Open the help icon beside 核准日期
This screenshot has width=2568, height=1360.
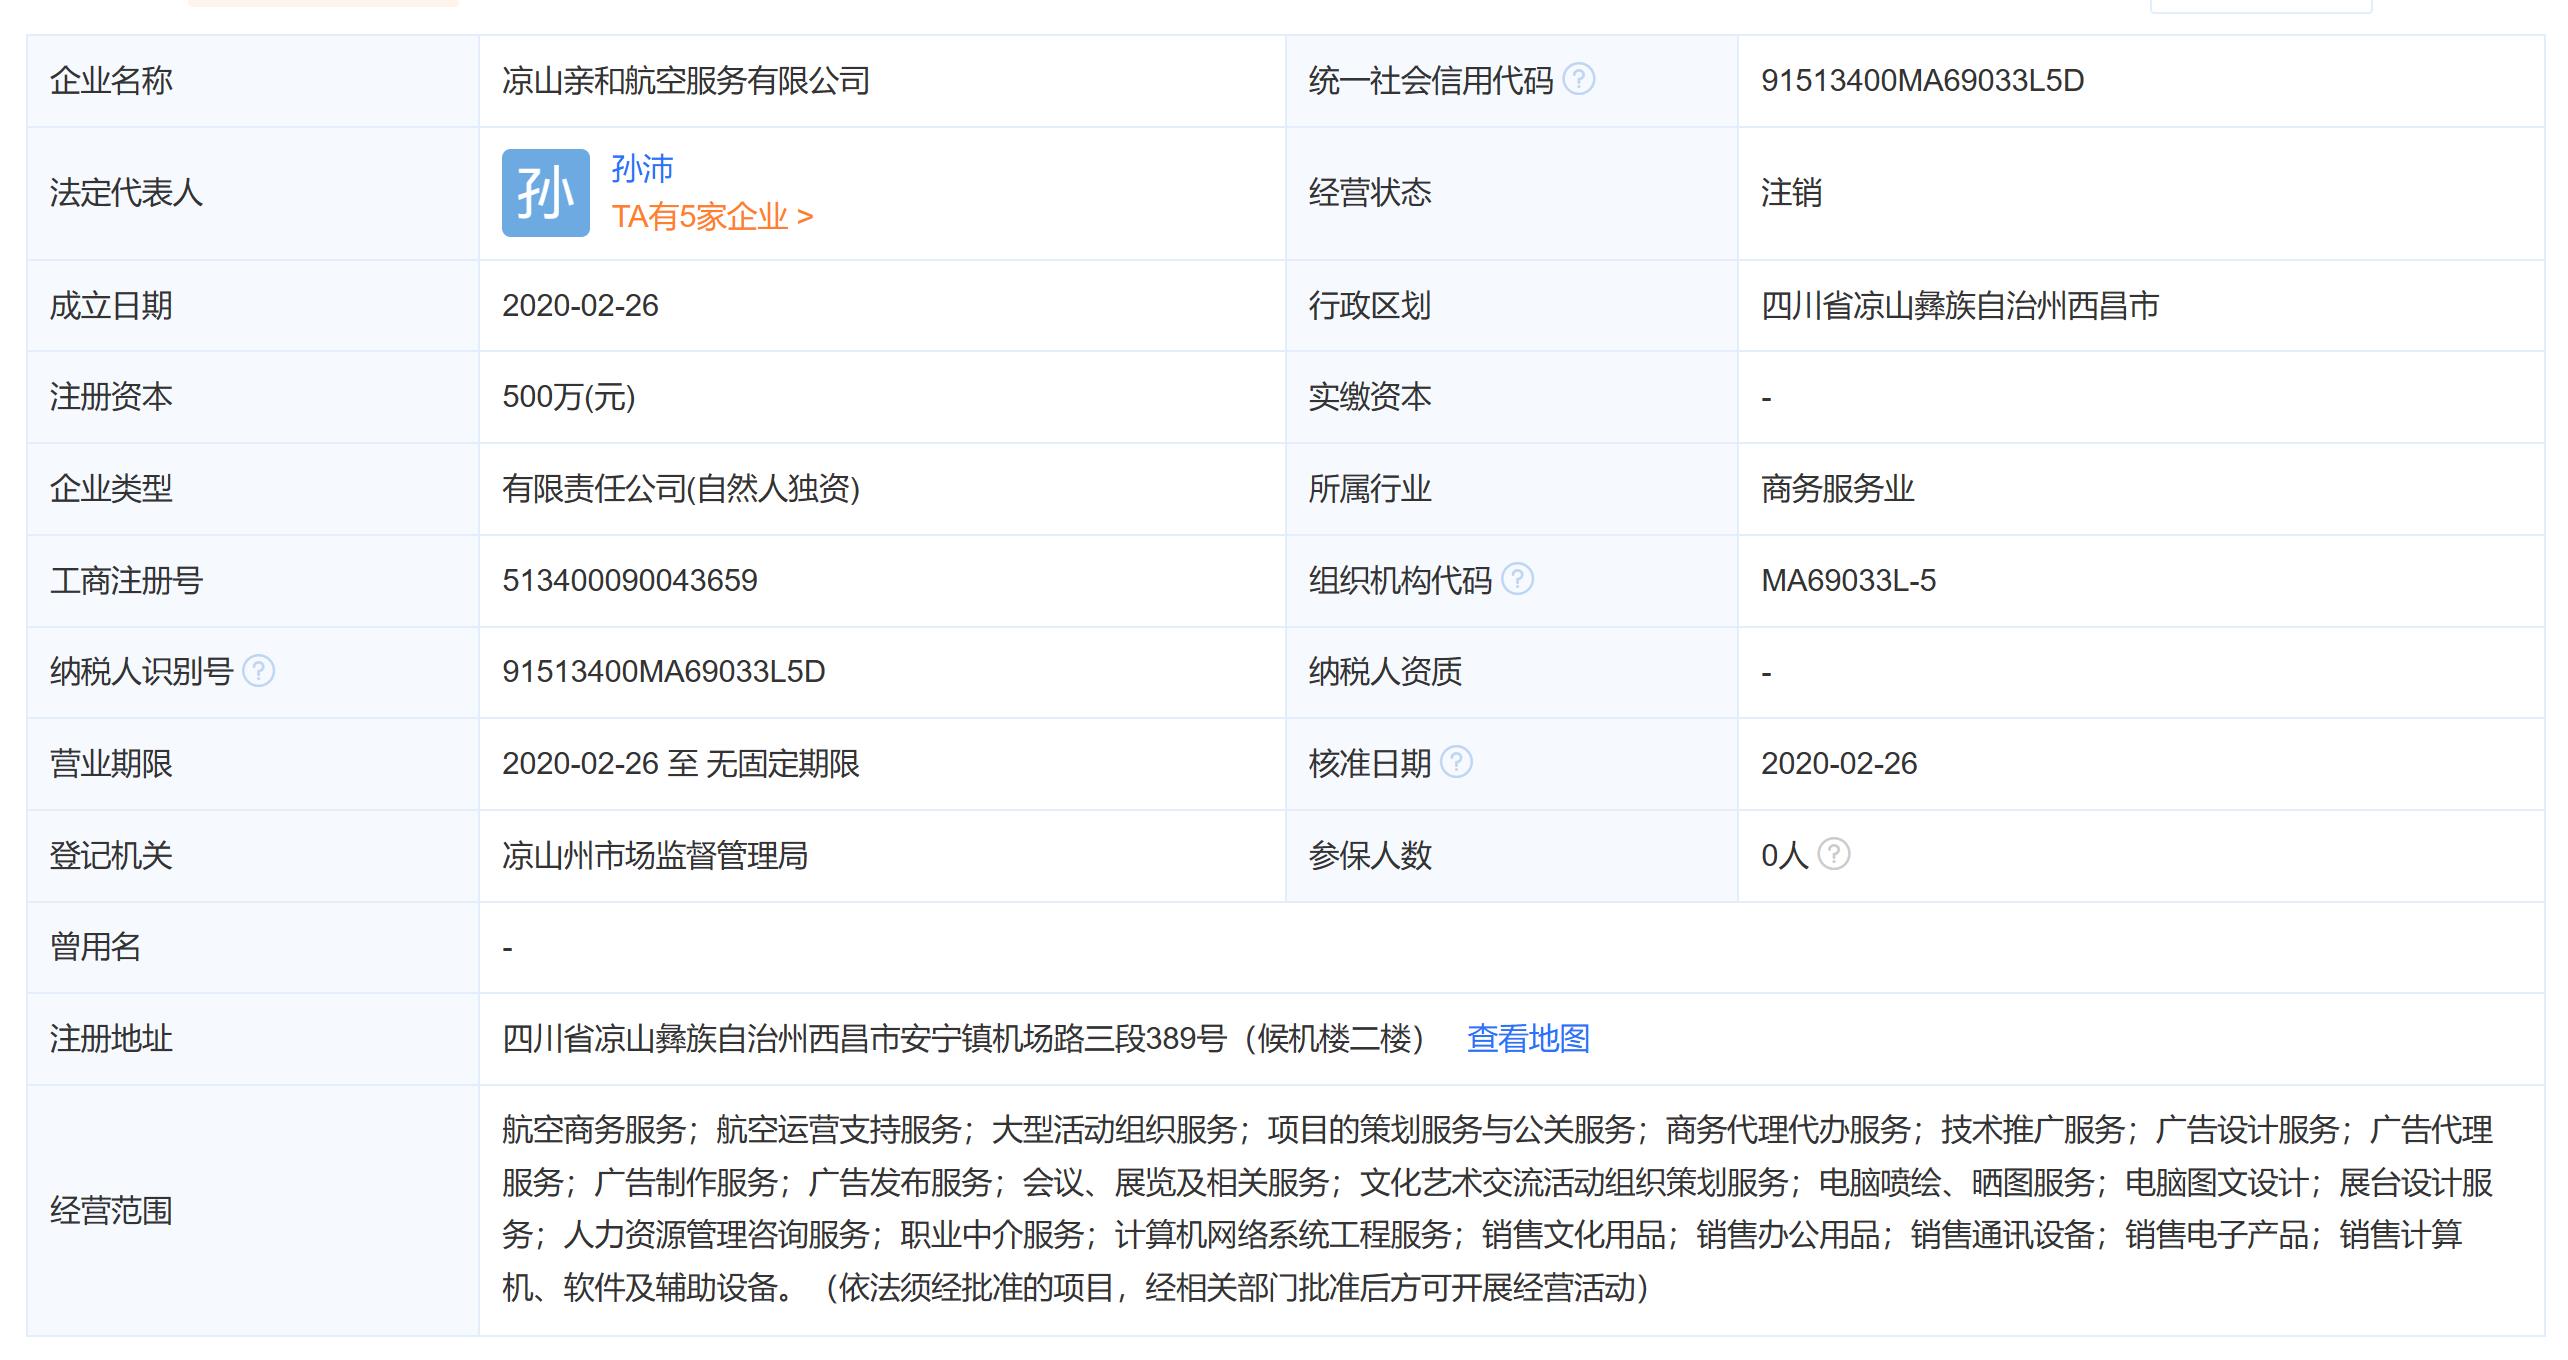[x=1456, y=763]
